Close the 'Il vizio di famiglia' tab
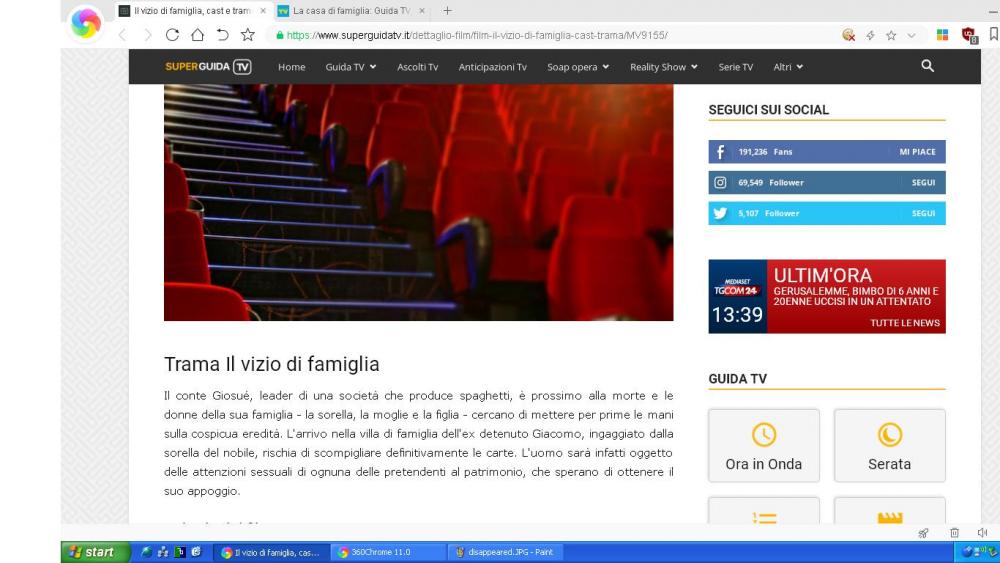The height and width of the screenshot is (563, 1000). (x=263, y=11)
